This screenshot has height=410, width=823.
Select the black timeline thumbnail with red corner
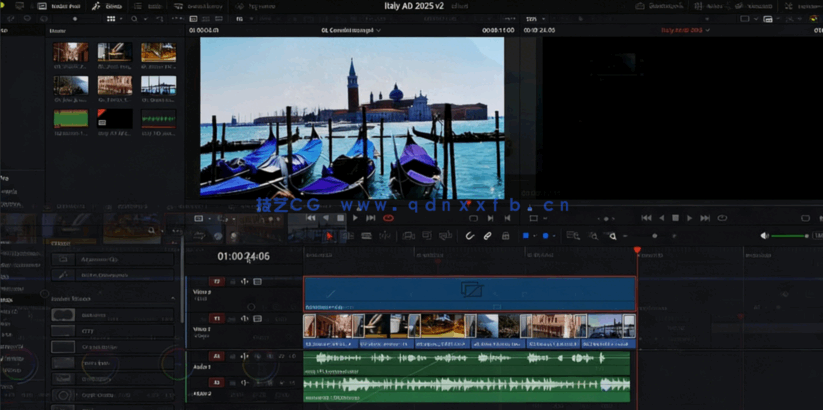[x=114, y=119]
